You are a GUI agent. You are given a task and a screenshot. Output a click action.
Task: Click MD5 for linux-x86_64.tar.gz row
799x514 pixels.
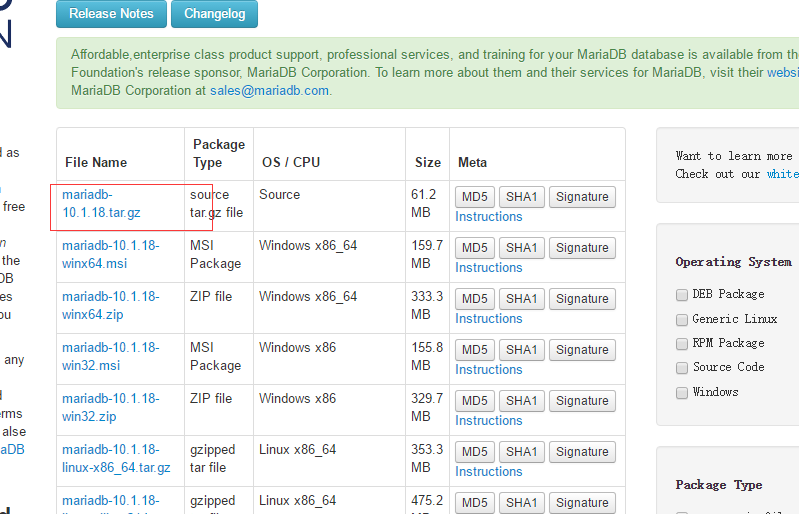point(474,452)
